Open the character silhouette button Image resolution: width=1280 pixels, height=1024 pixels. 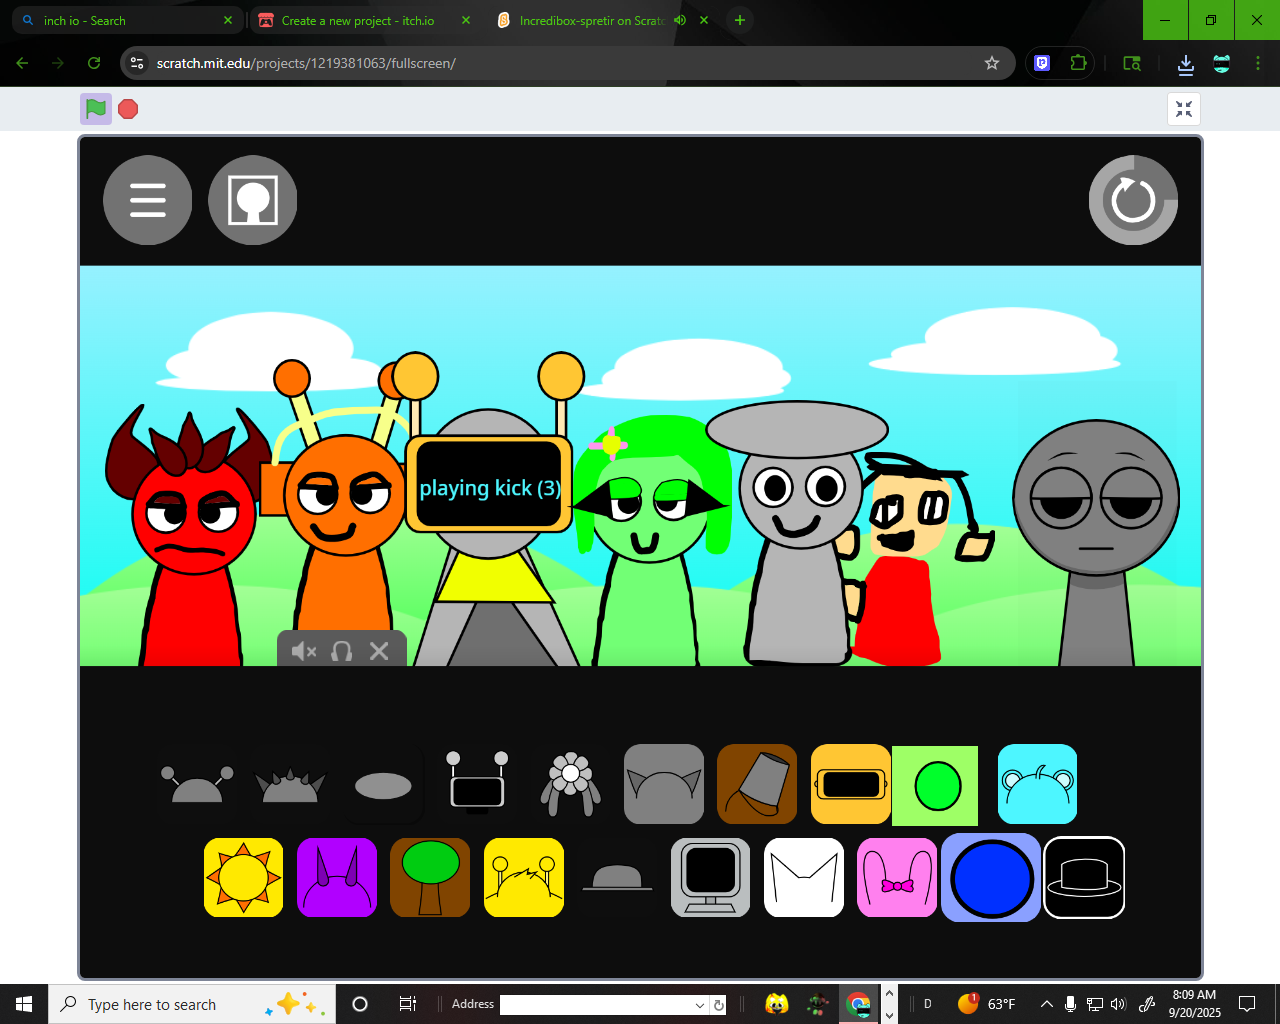[x=253, y=200]
